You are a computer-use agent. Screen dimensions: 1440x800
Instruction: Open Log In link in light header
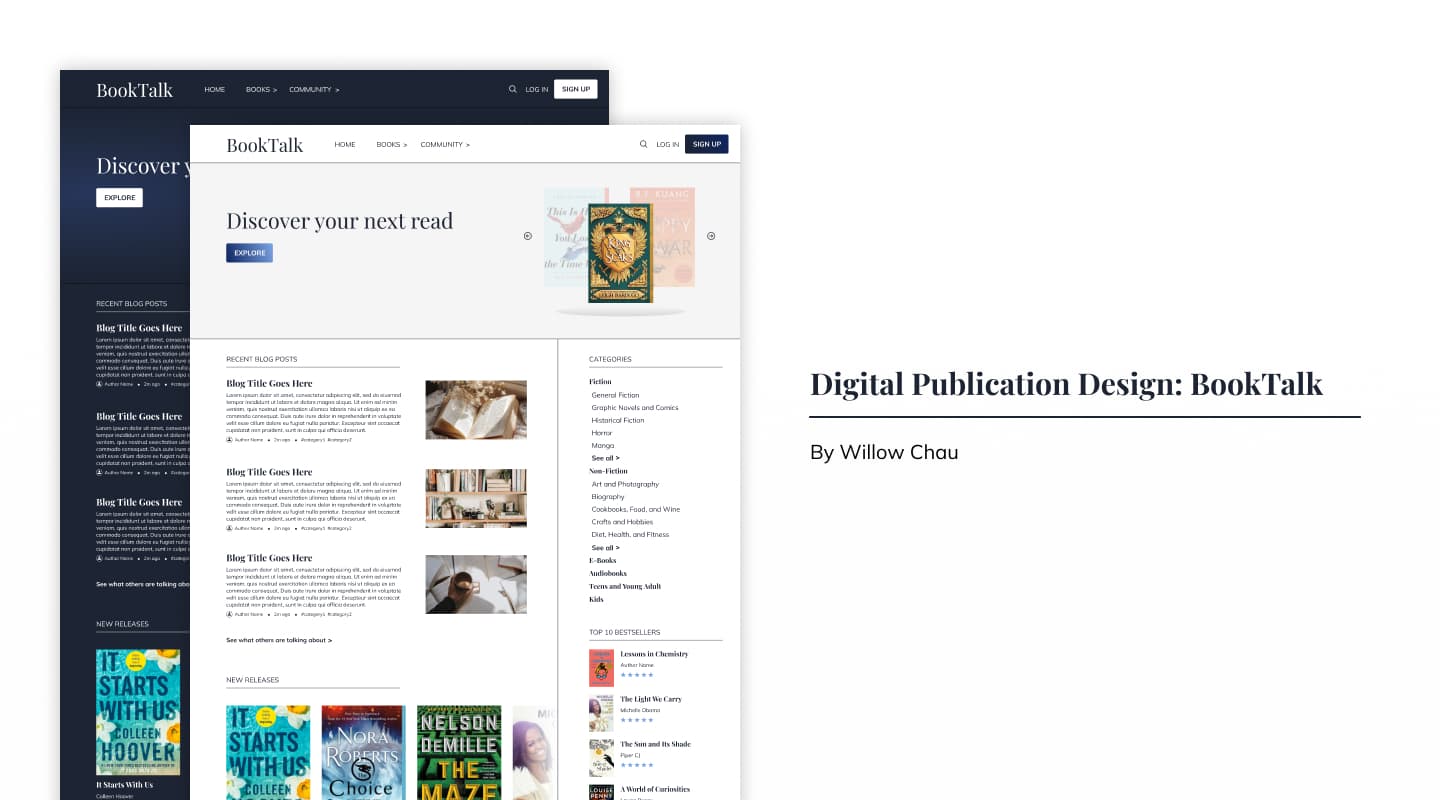tap(667, 145)
